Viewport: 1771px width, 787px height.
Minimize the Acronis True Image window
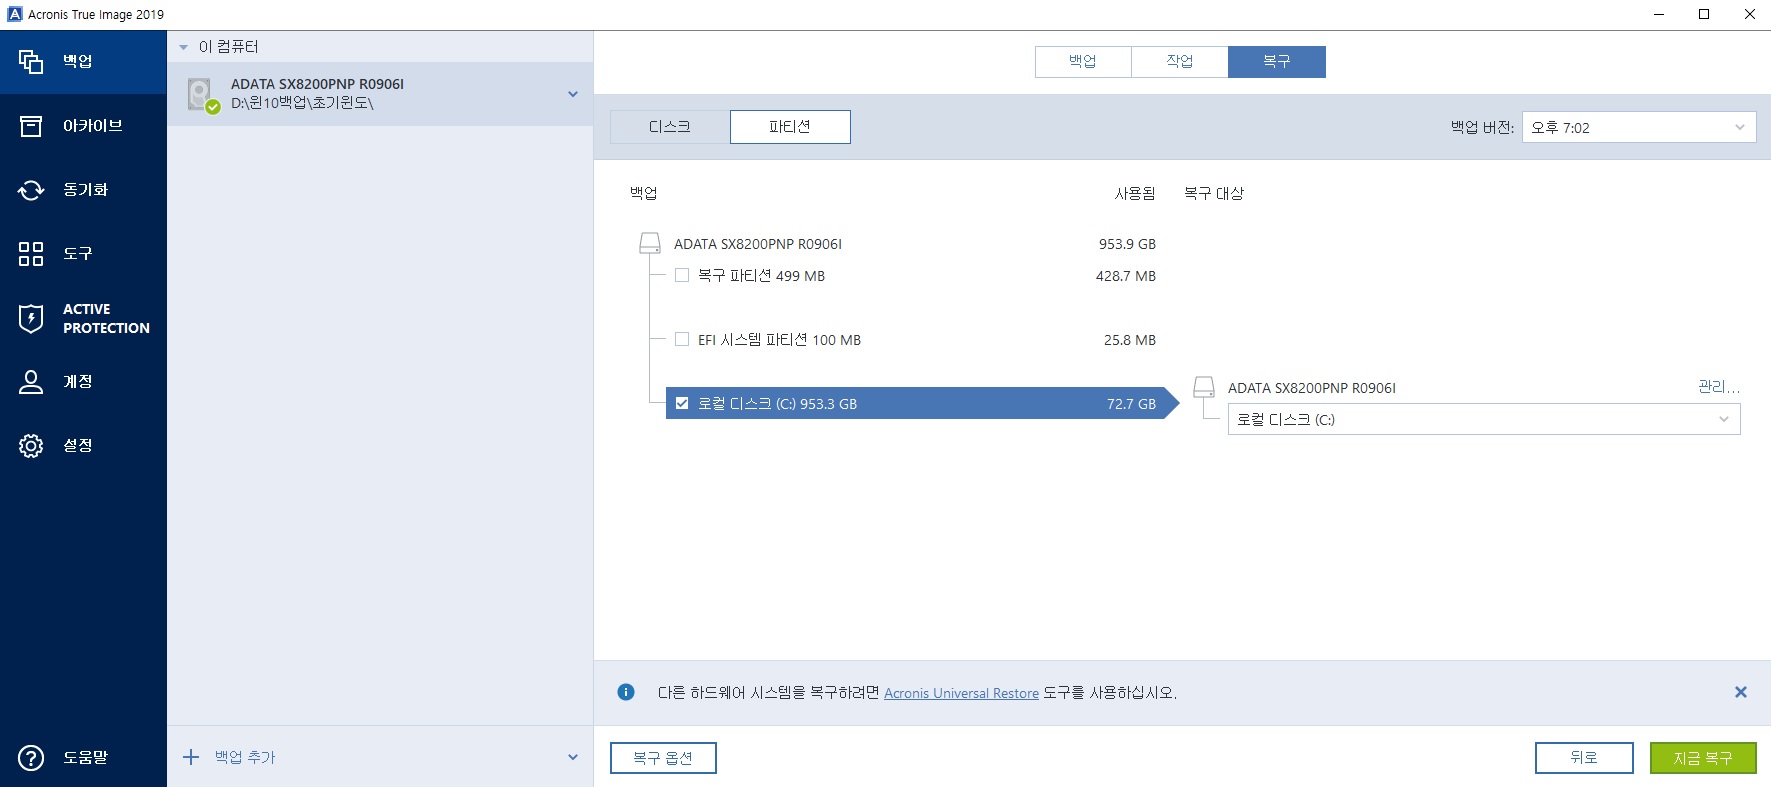pos(1659,14)
